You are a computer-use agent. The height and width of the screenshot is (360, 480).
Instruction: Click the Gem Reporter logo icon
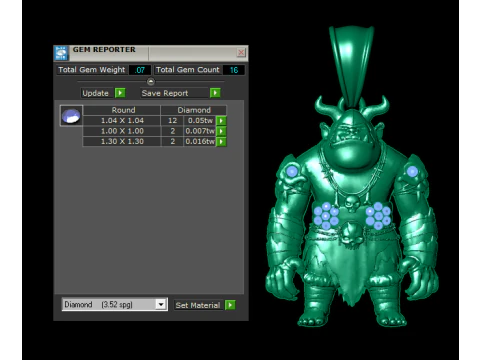click(x=61, y=53)
